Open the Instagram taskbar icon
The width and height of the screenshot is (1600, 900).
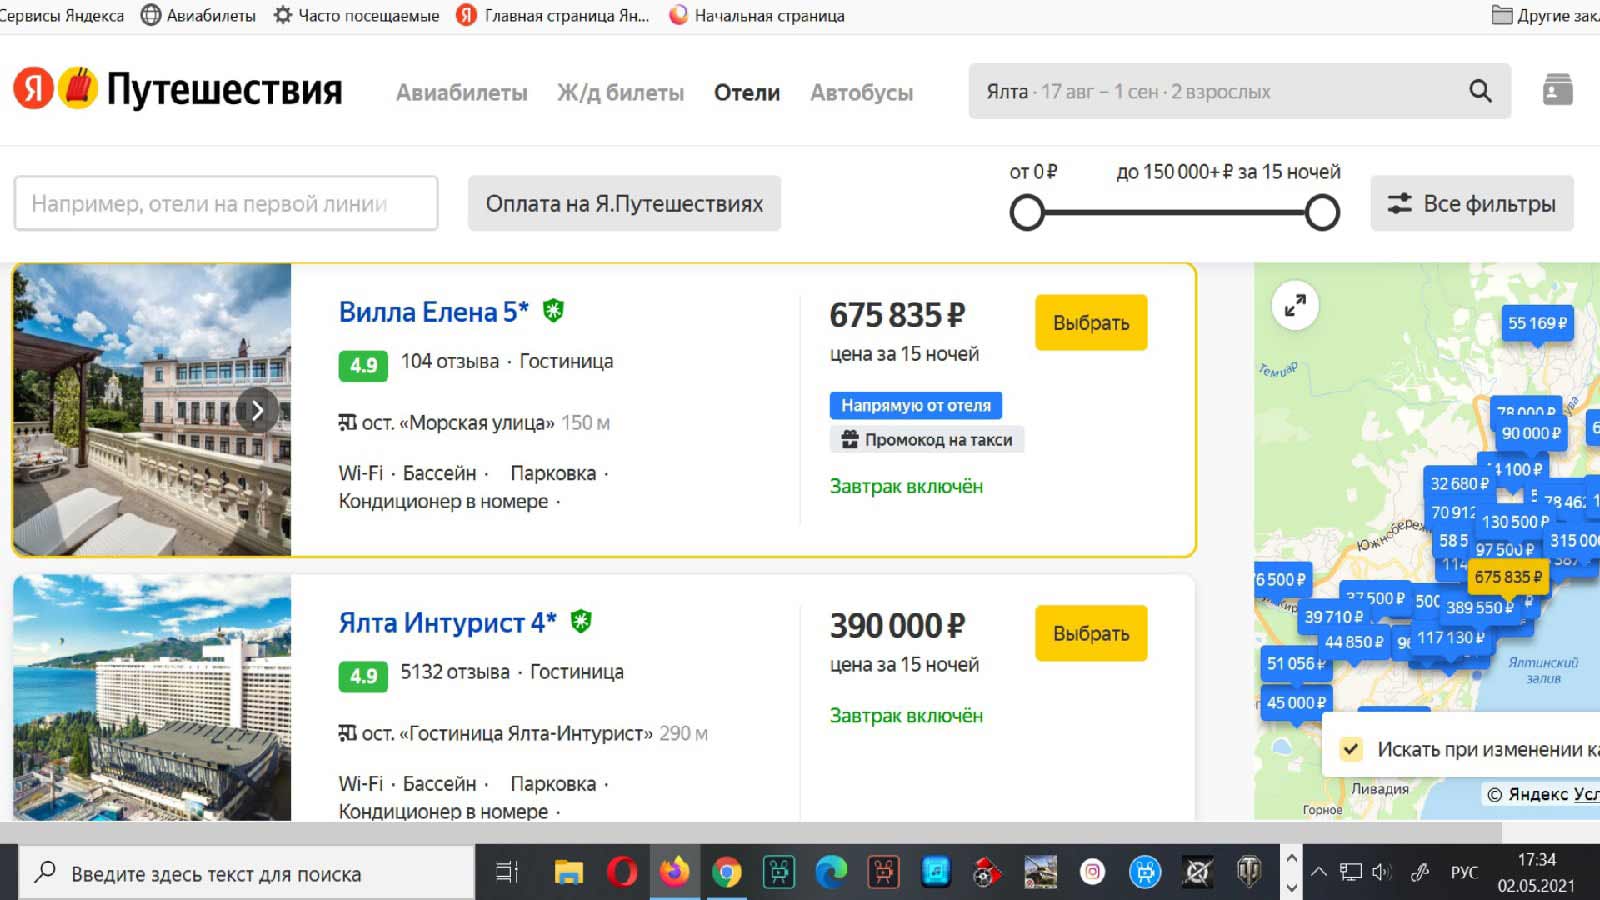(x=1092, y=873)
